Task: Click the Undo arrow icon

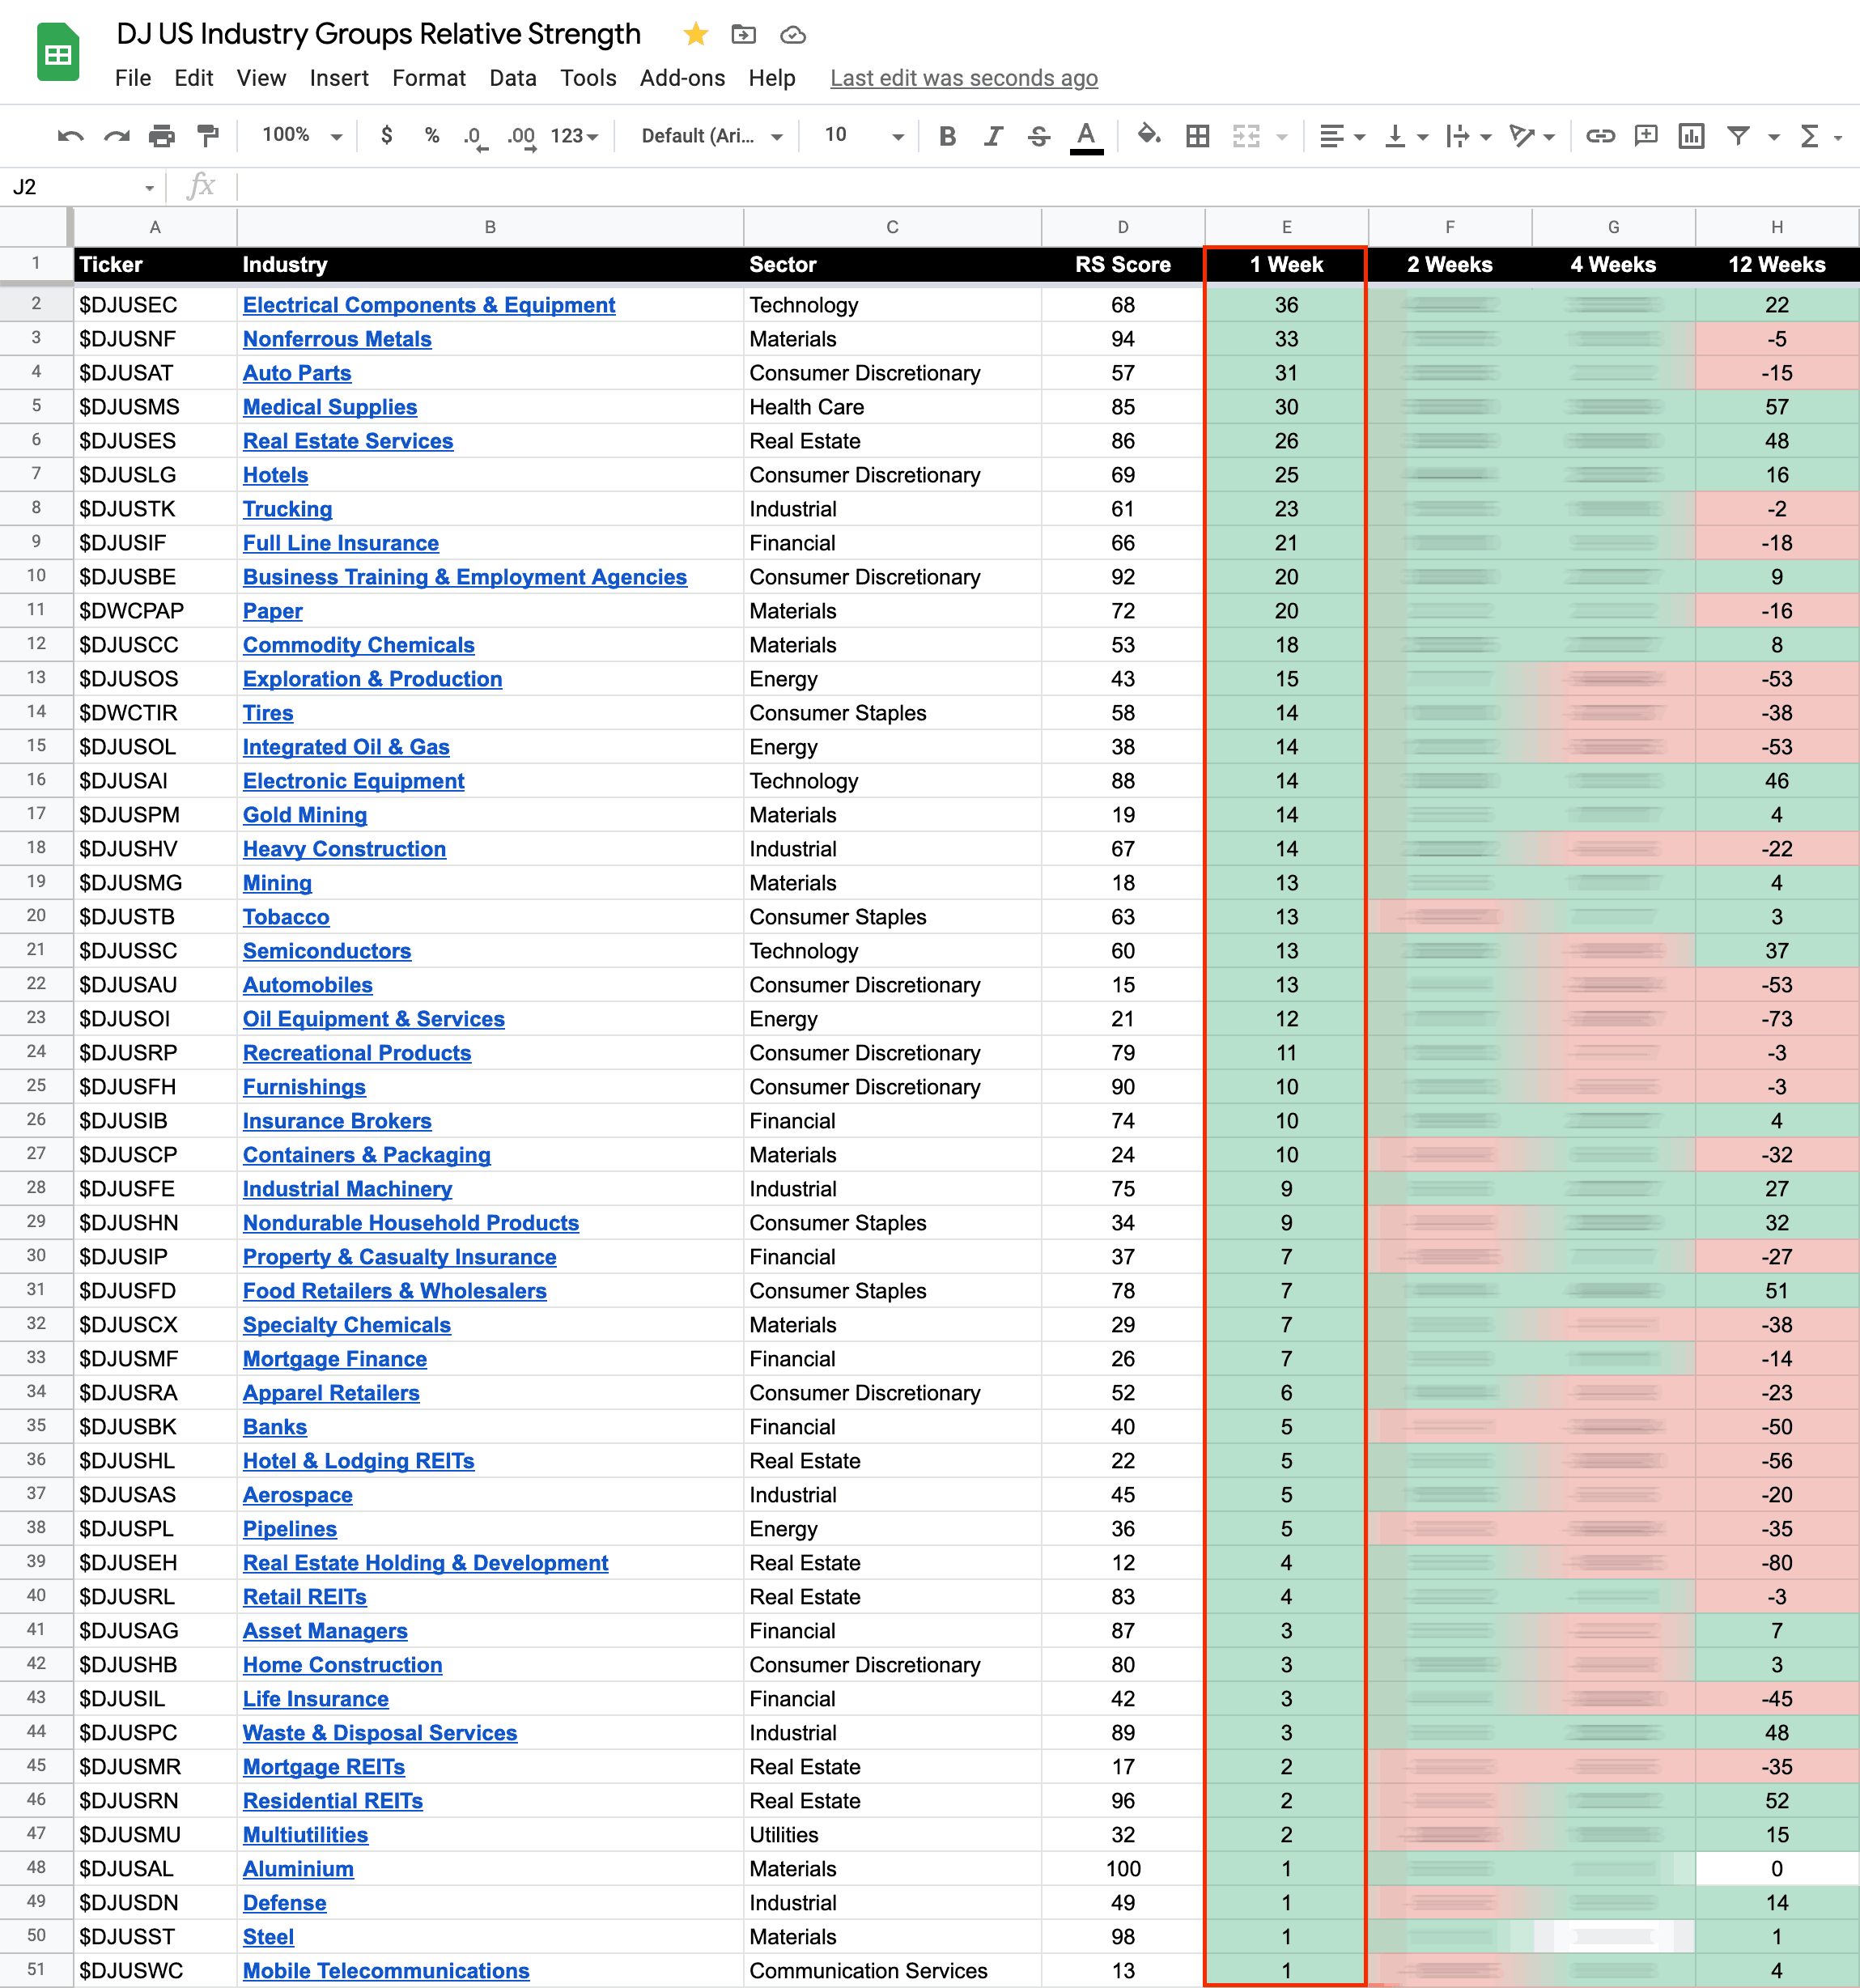Action: pos(70,136)
